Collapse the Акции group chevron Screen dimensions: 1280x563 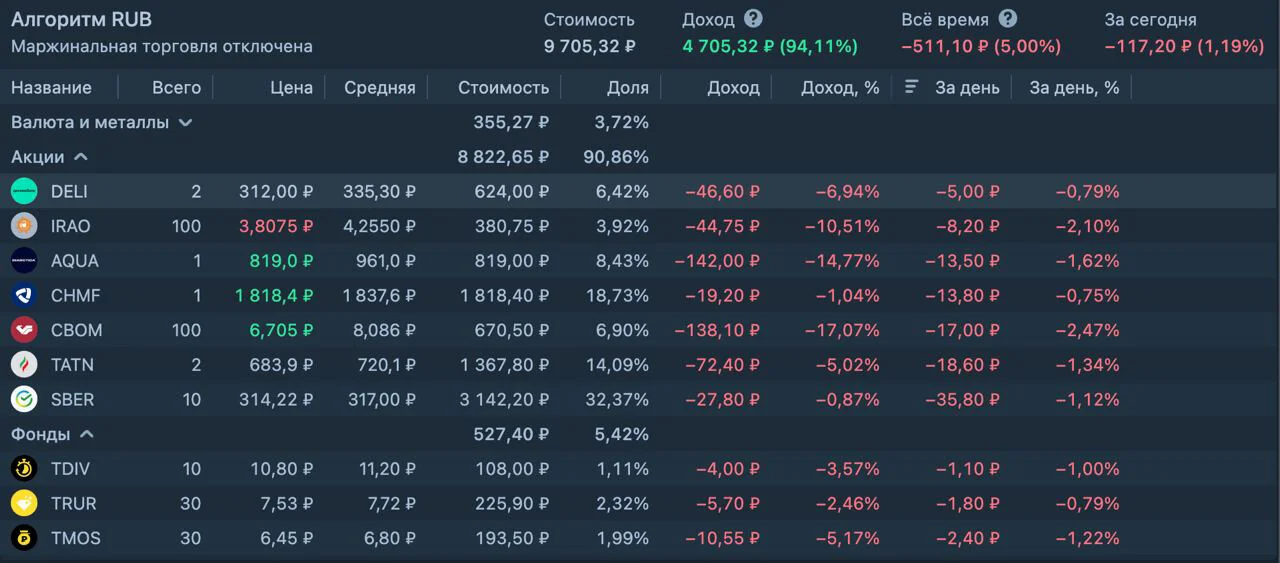[81, 157]
